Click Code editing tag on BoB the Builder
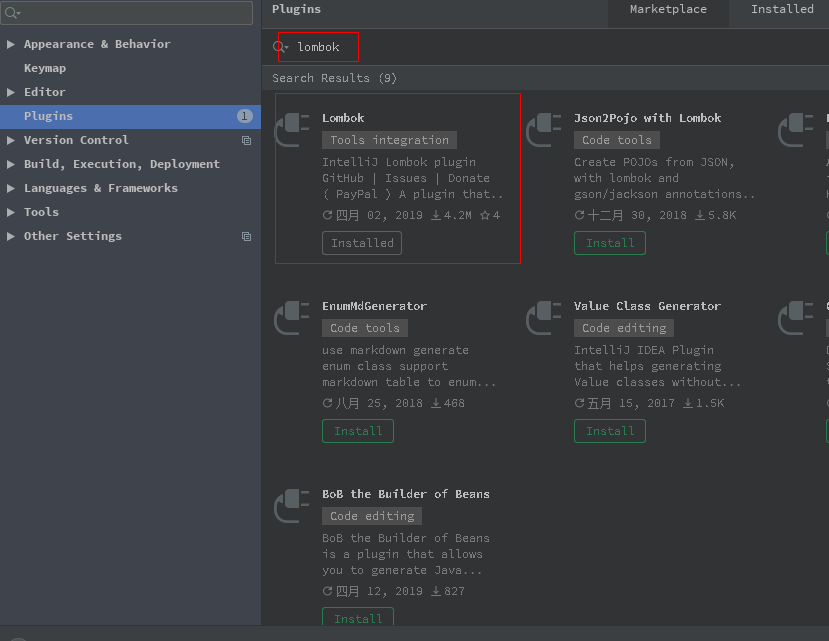 [372, 516]
